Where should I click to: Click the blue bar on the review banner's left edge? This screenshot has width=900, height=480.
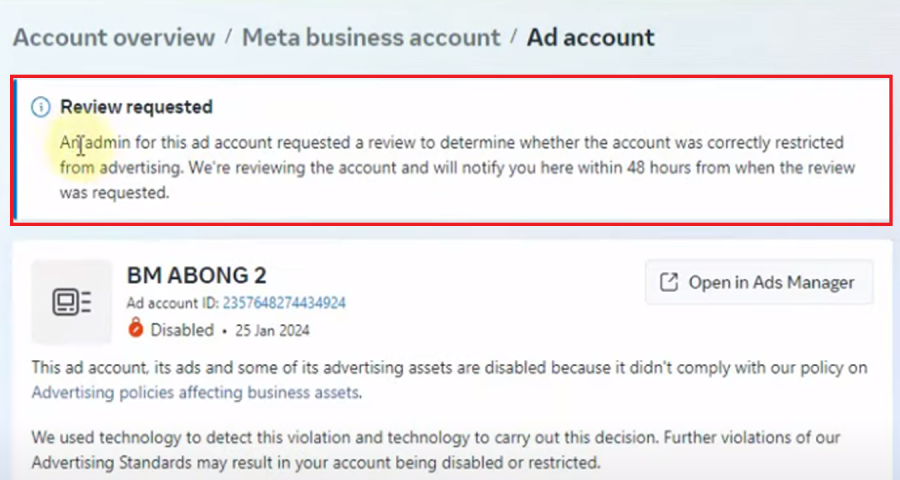tap(15, 150)
